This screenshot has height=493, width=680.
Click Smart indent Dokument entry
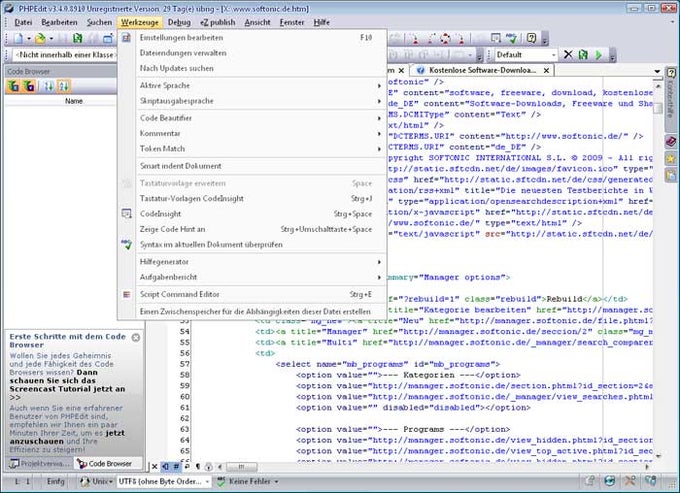[x=252, y=166]
